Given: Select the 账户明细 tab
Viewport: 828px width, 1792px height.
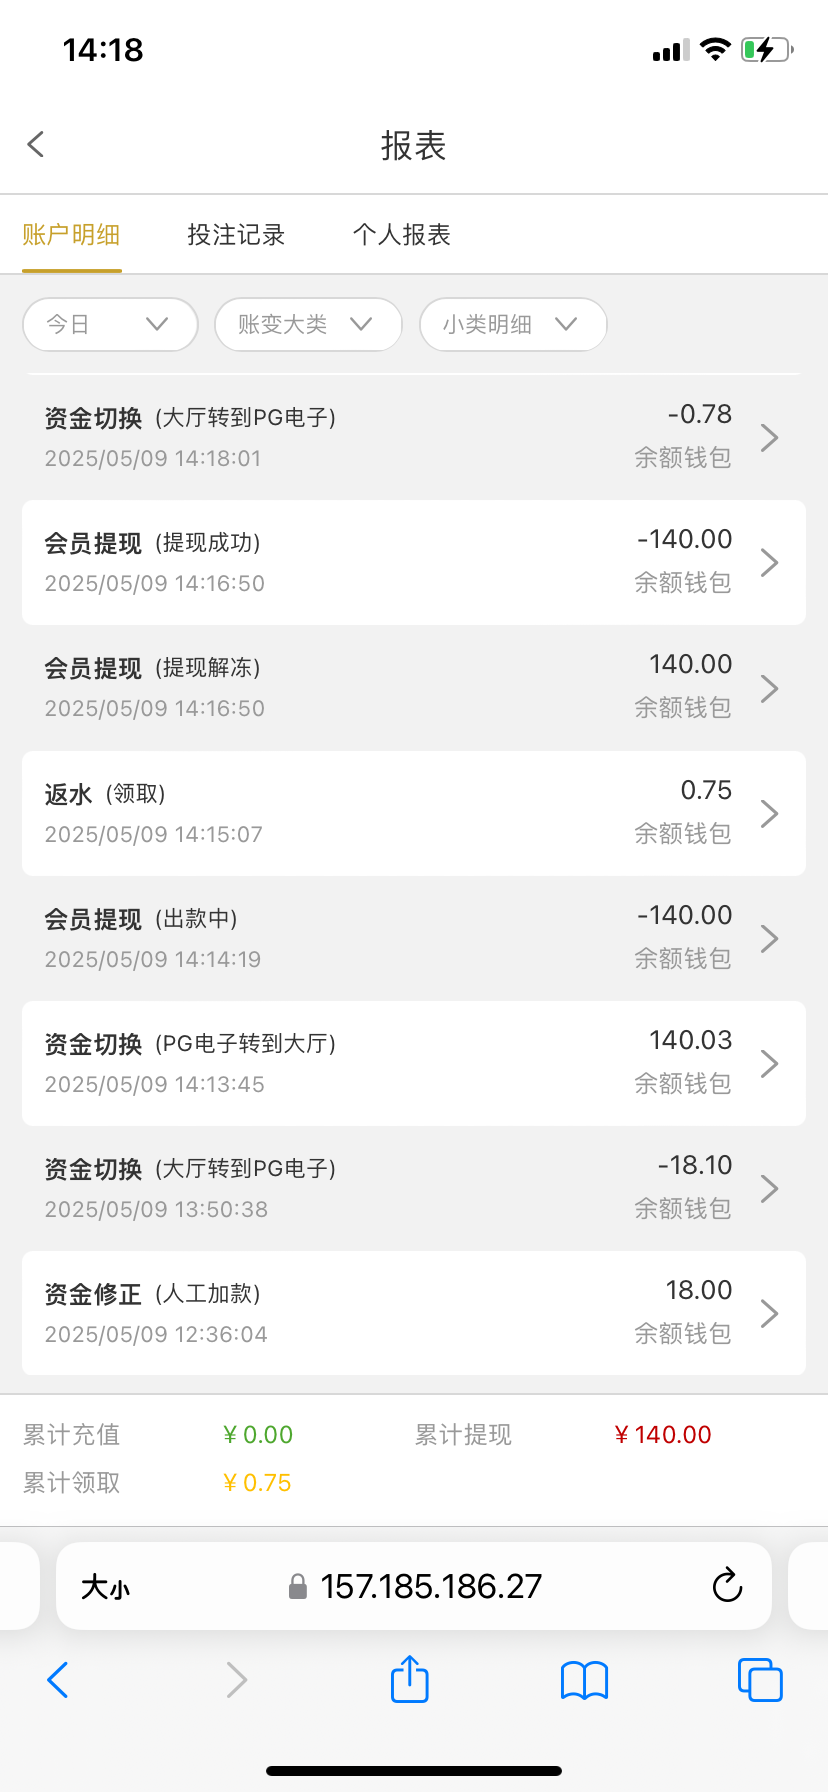Looking at the screenshot, I should 71,235.
